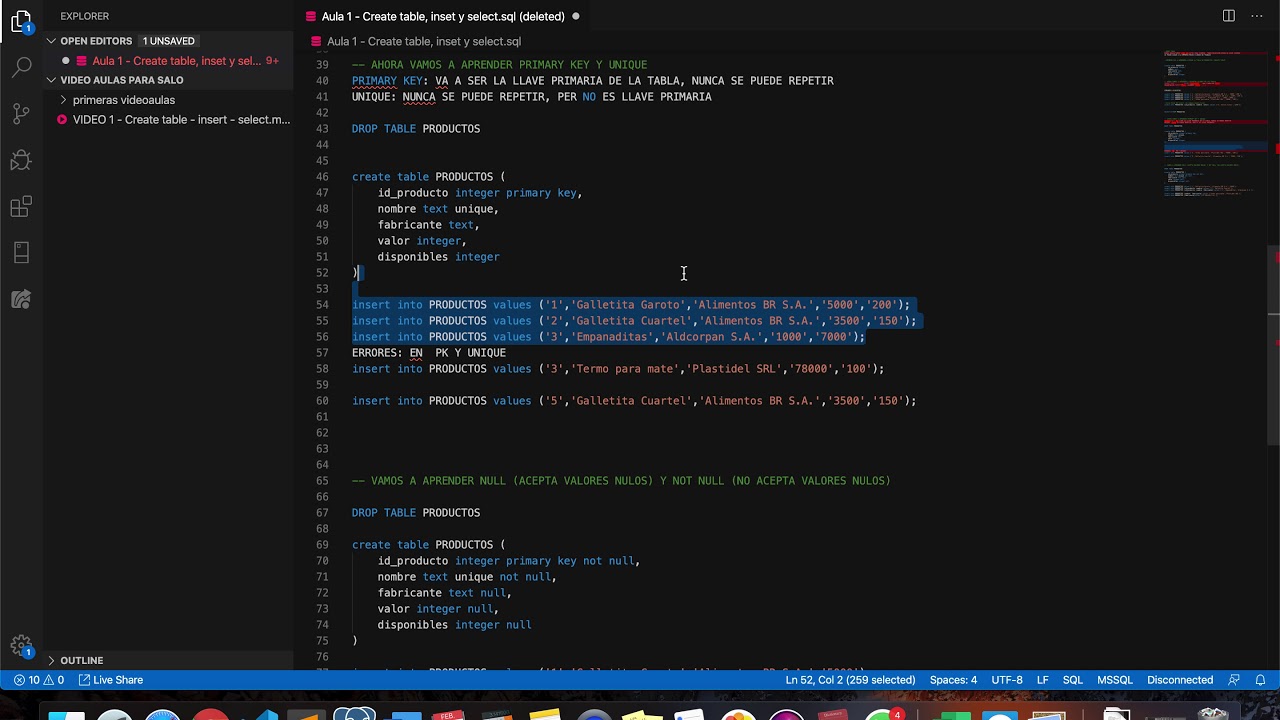Viewport: 1280px width, 720px height.
Task: Click the 9+ problems badge on Aula 1
Action: [272, 61]
